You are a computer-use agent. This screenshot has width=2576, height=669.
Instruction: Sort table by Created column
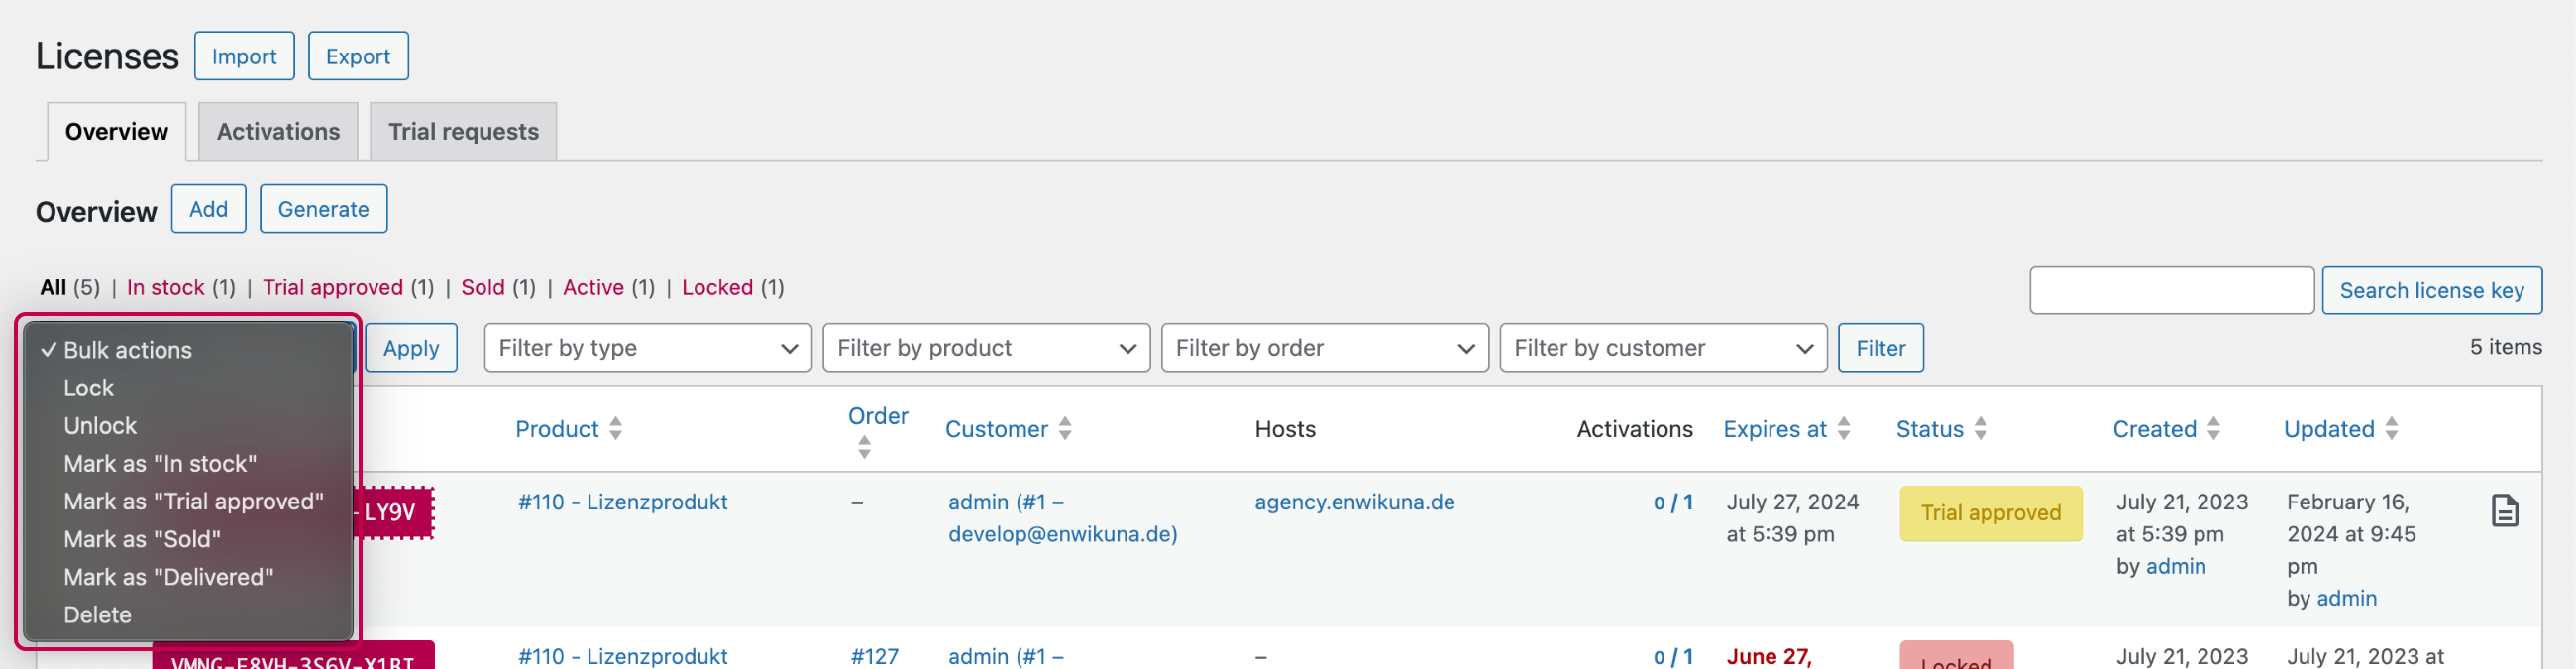2154,430
